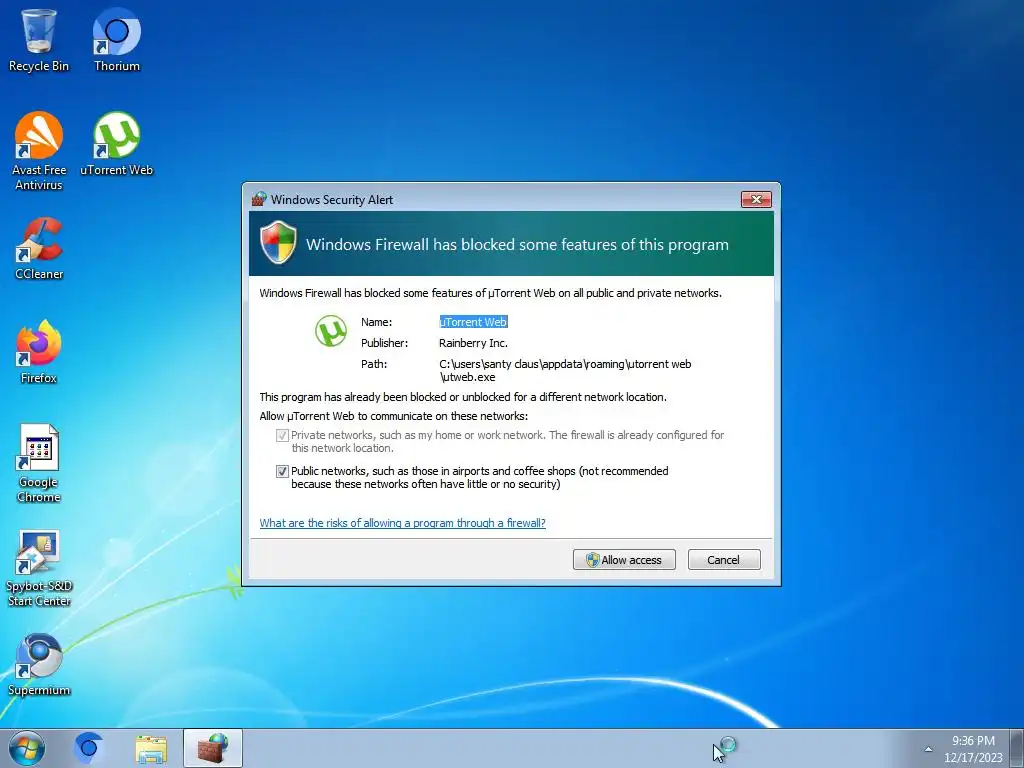Click the uTorrent logo in the dialog
Screen dimensions: 1024x768
click(x=331, y=331)
